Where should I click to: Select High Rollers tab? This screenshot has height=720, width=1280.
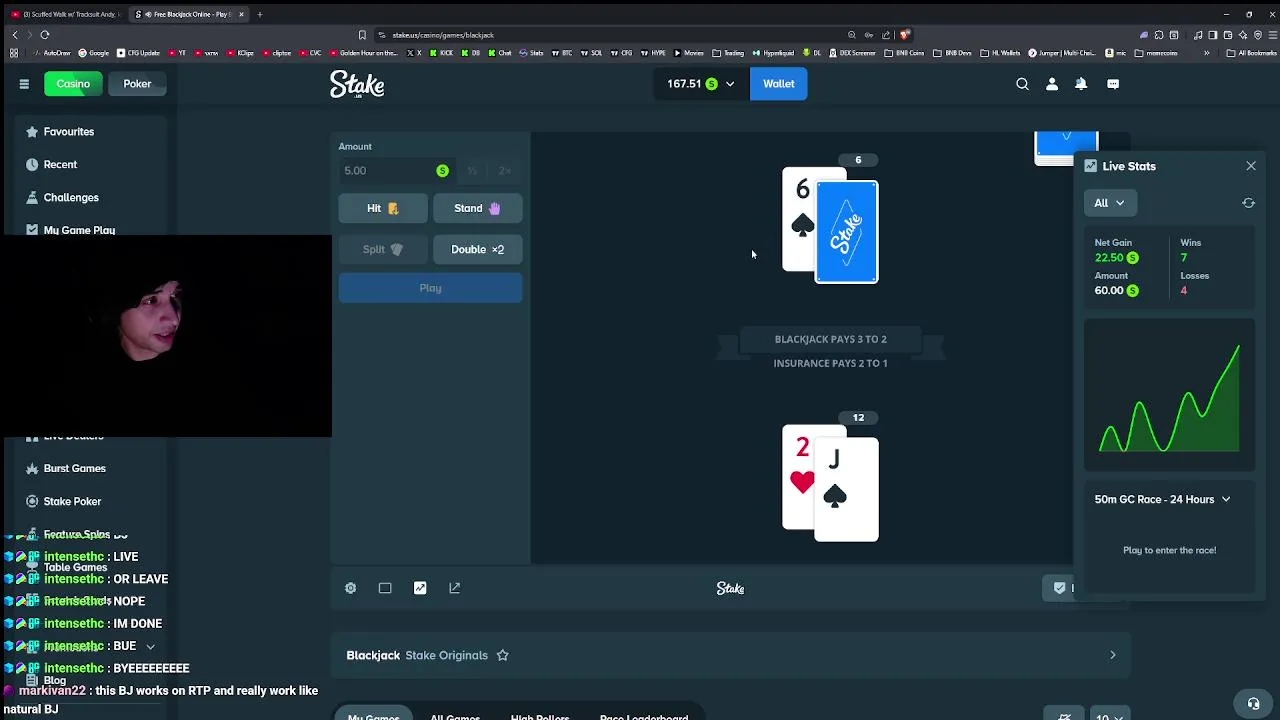(x=539, y=715)
